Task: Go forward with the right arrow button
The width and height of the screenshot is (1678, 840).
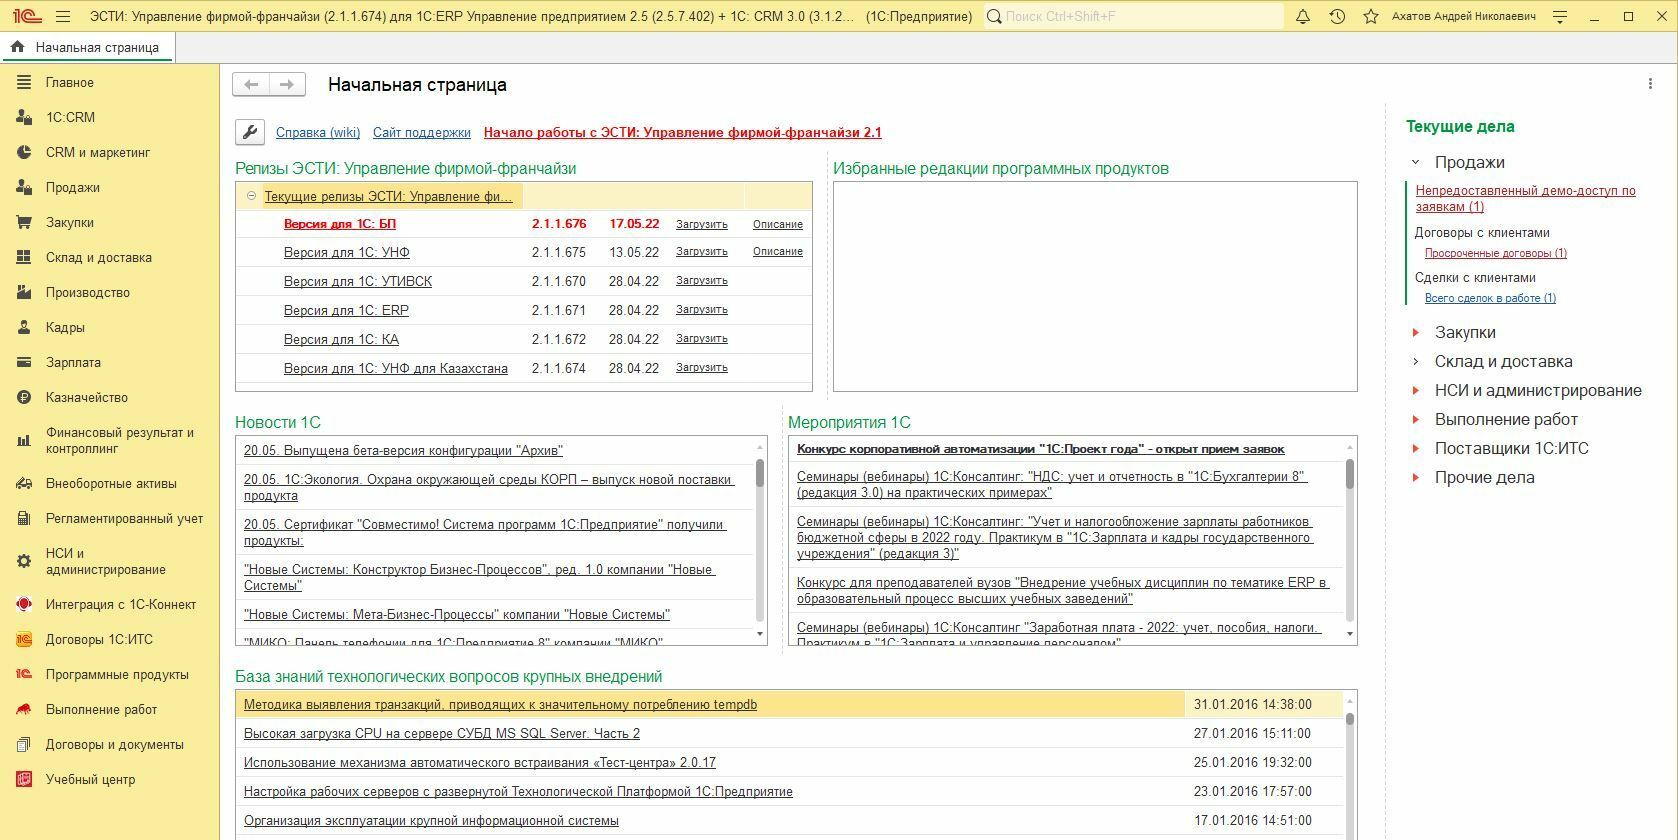Action: tap(287, 85)
